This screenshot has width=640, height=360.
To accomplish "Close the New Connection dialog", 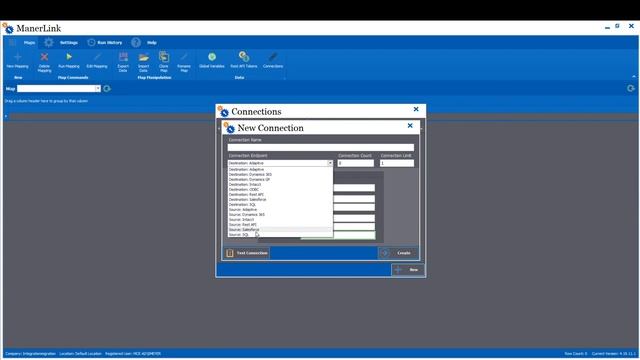I will coord(410,126).
